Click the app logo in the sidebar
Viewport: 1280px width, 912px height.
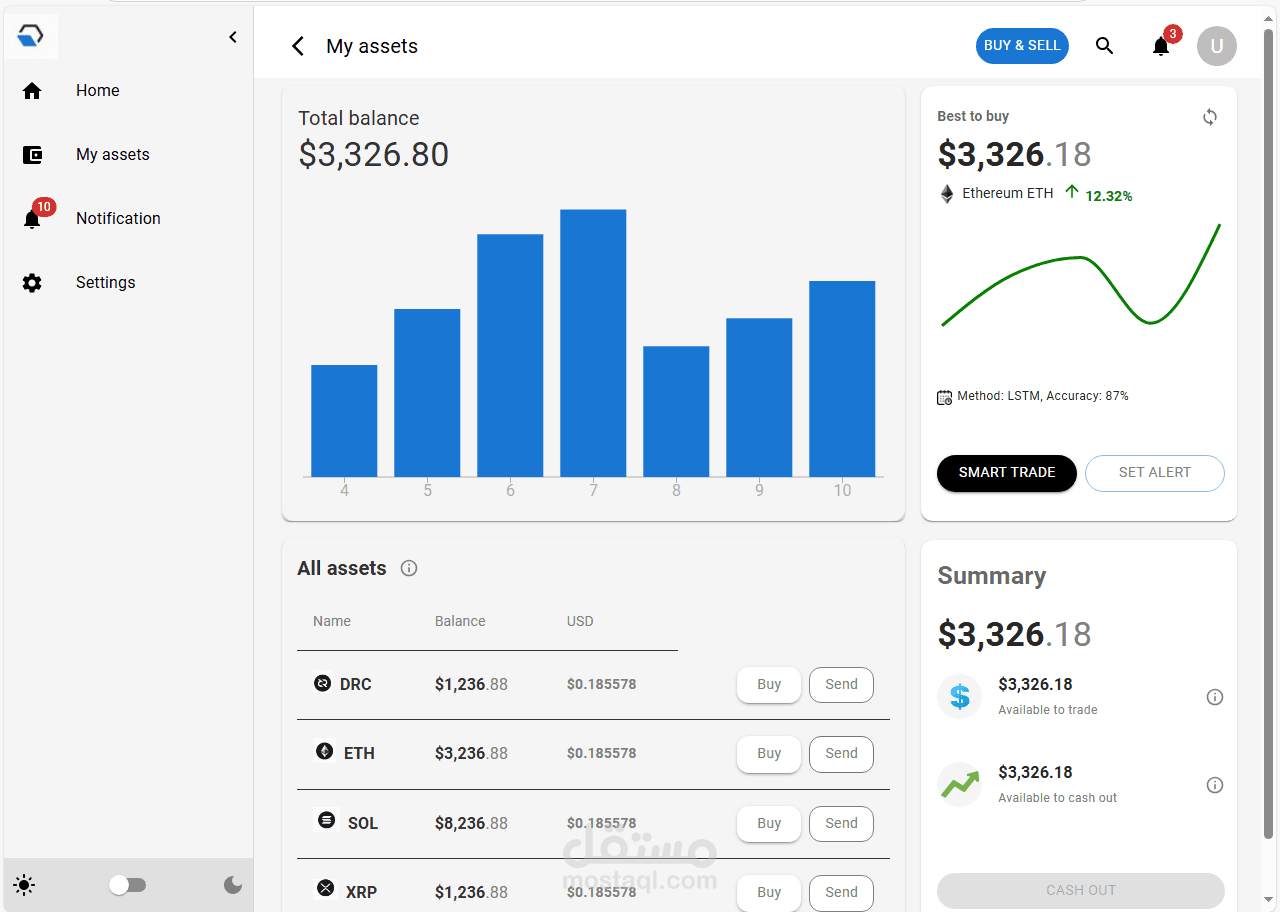pyautogui.click(x=31, y=37)
